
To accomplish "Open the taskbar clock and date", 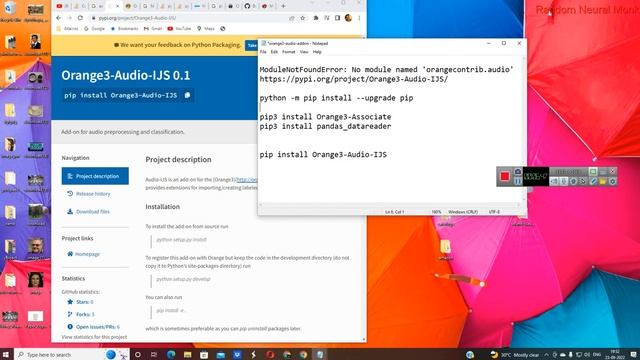I will [x=616, y=354].
